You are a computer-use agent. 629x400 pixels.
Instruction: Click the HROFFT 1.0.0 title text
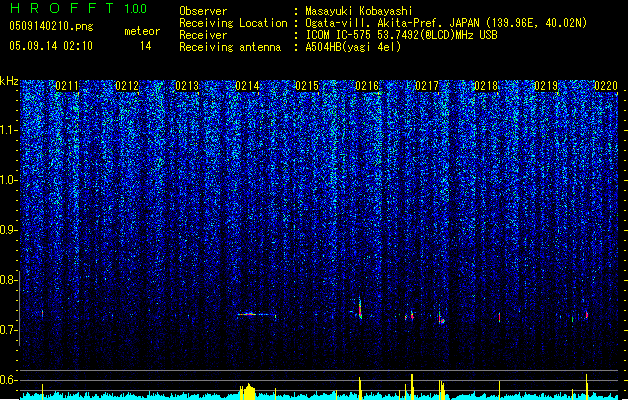pos(79,8)
